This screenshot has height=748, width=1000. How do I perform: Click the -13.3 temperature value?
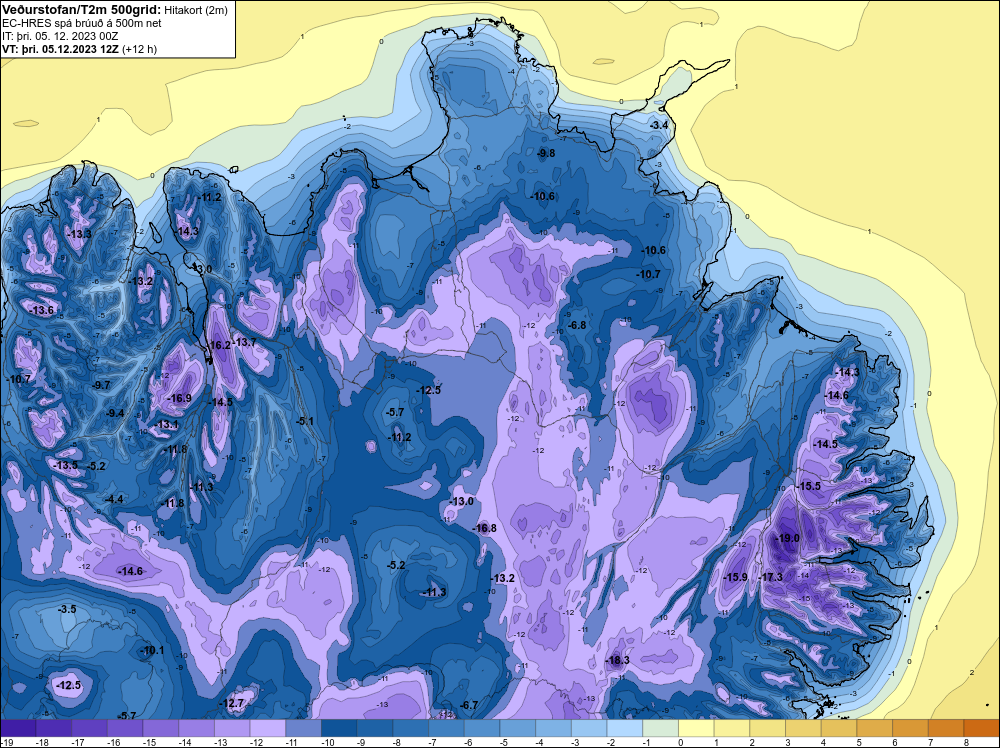pos(80,234)
